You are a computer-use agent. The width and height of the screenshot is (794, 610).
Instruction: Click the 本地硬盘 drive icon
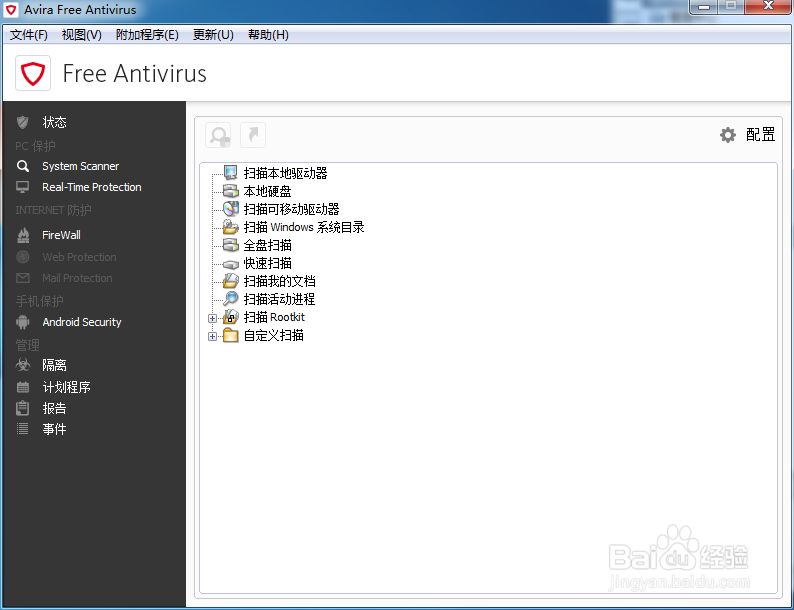pyautogui.click(x=230, y=191)
